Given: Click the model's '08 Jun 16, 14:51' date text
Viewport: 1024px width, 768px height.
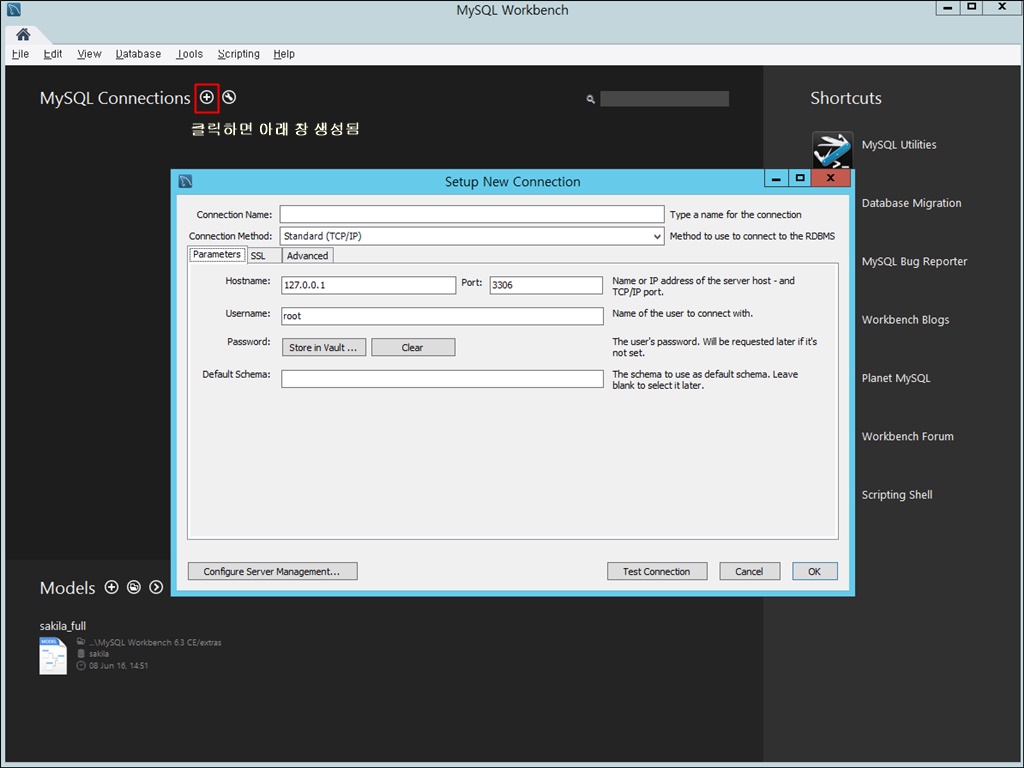Looking at the screenshot, I should click(118, 665).
